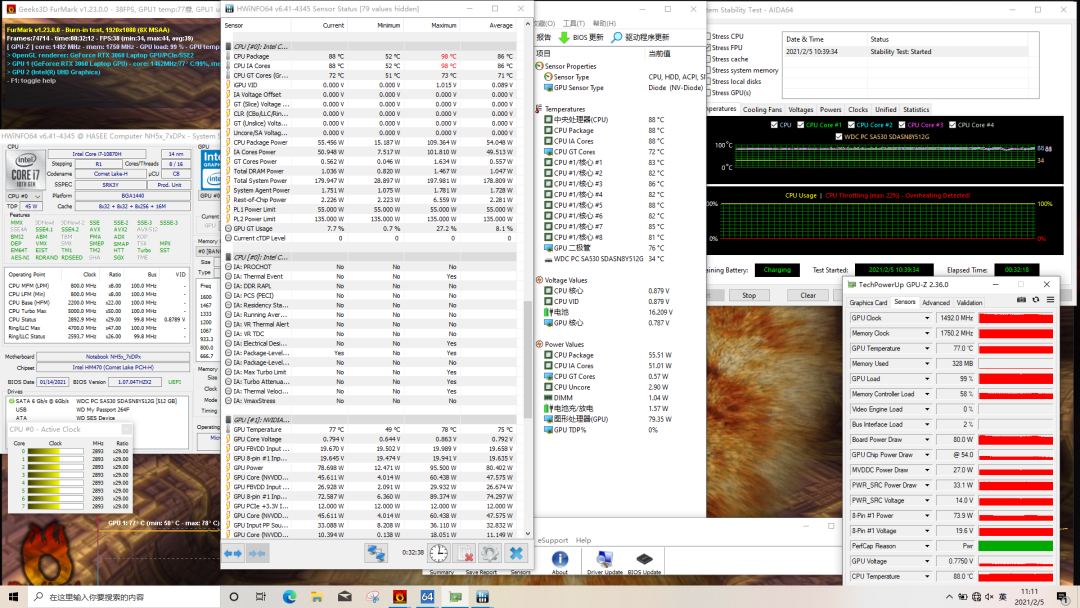Image resolution: width=1080 pixels, height=608 pixels.
Task: Enable the Stress CPU checkbox
Action: click(708, 36)
